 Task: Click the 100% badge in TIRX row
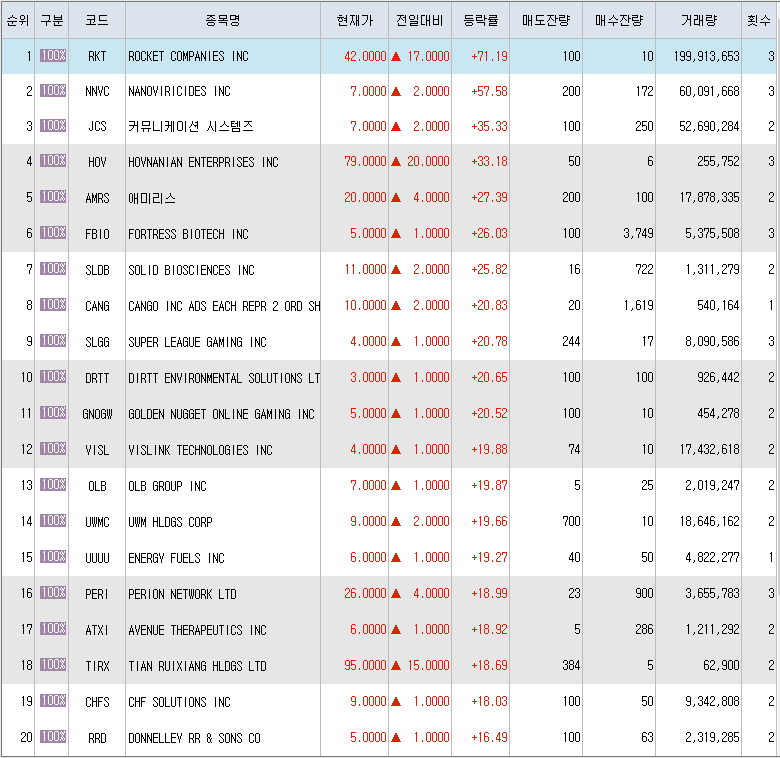click(x=53, y=664)
